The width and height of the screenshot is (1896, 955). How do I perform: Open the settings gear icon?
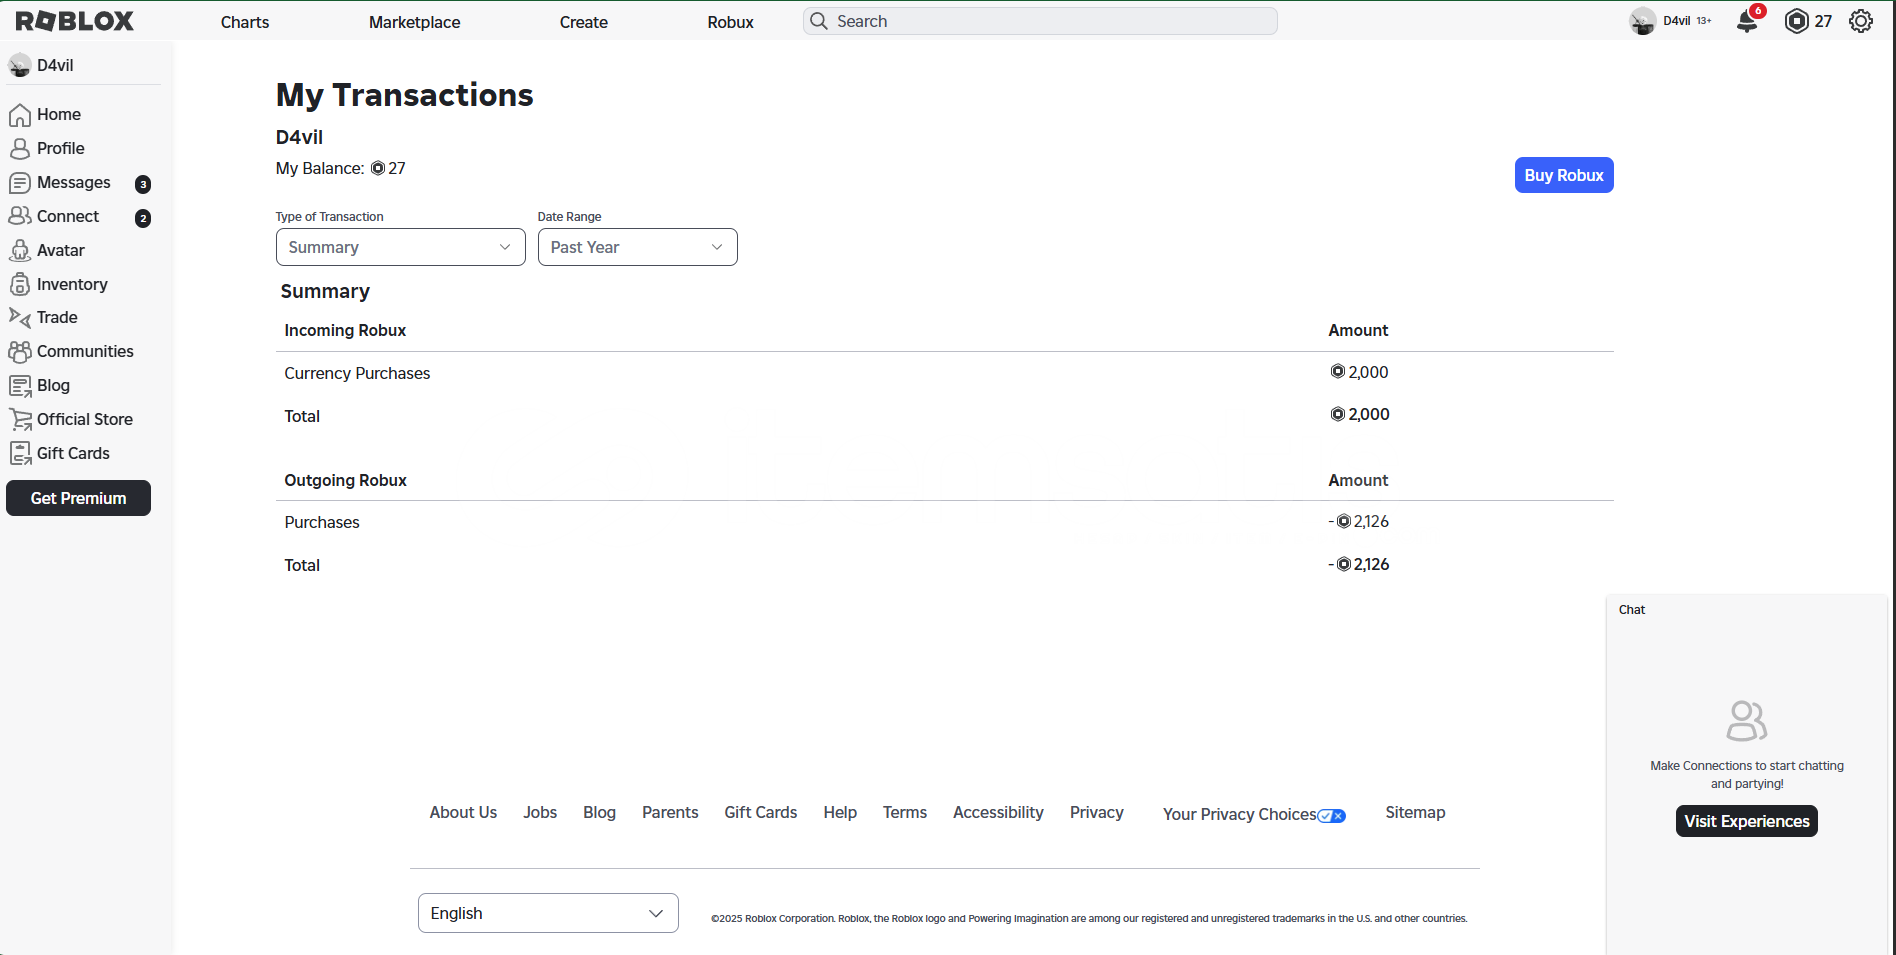click(x=1860, y=21)
